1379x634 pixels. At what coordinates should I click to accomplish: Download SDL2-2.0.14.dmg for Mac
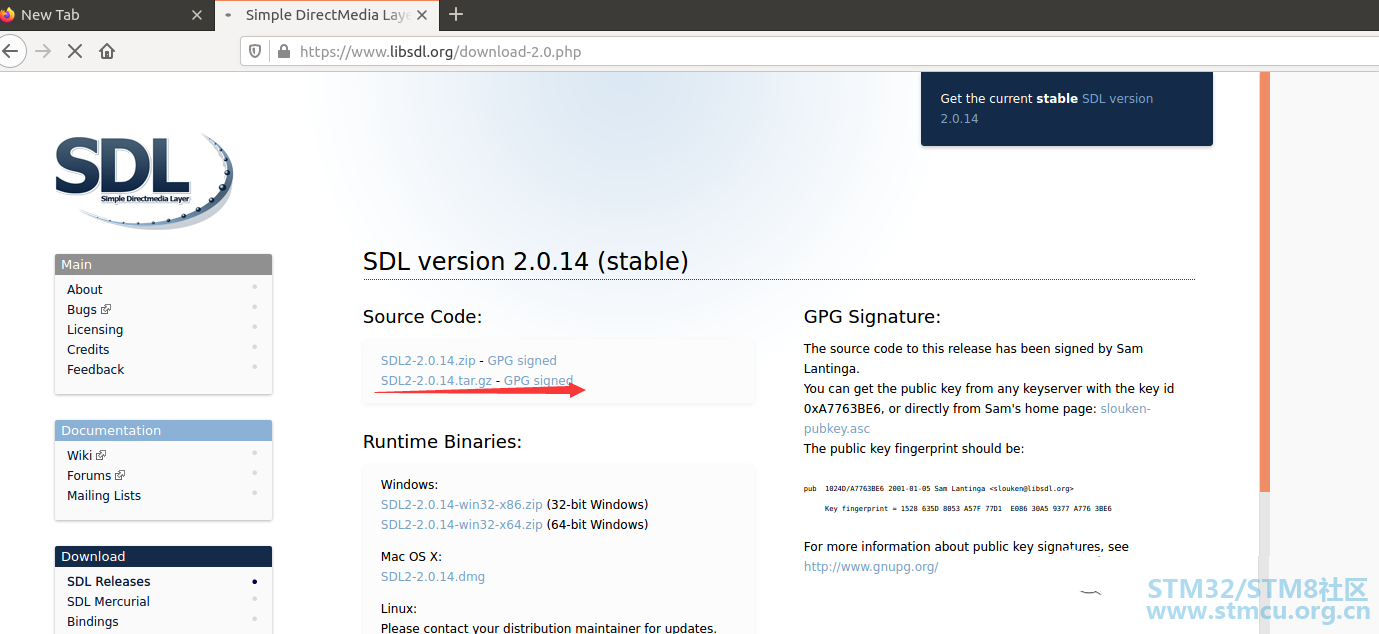(x=433, y=576)
